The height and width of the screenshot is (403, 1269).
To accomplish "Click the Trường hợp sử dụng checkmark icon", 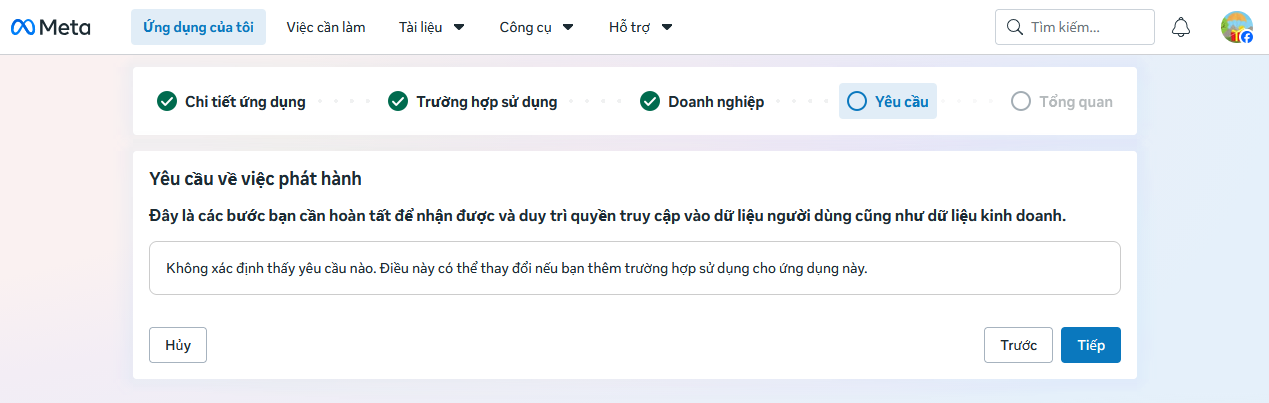I will [x=398, y=101].
